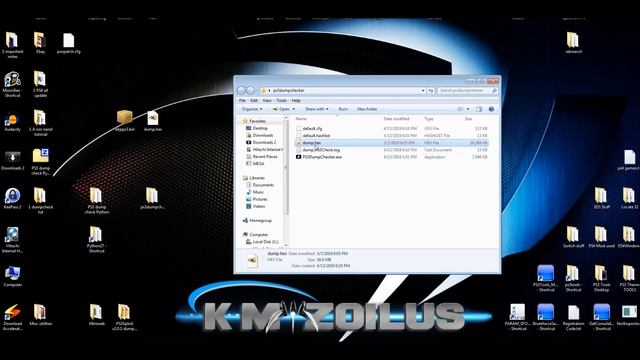Sort files by Type column header

(x=429, y=119)
